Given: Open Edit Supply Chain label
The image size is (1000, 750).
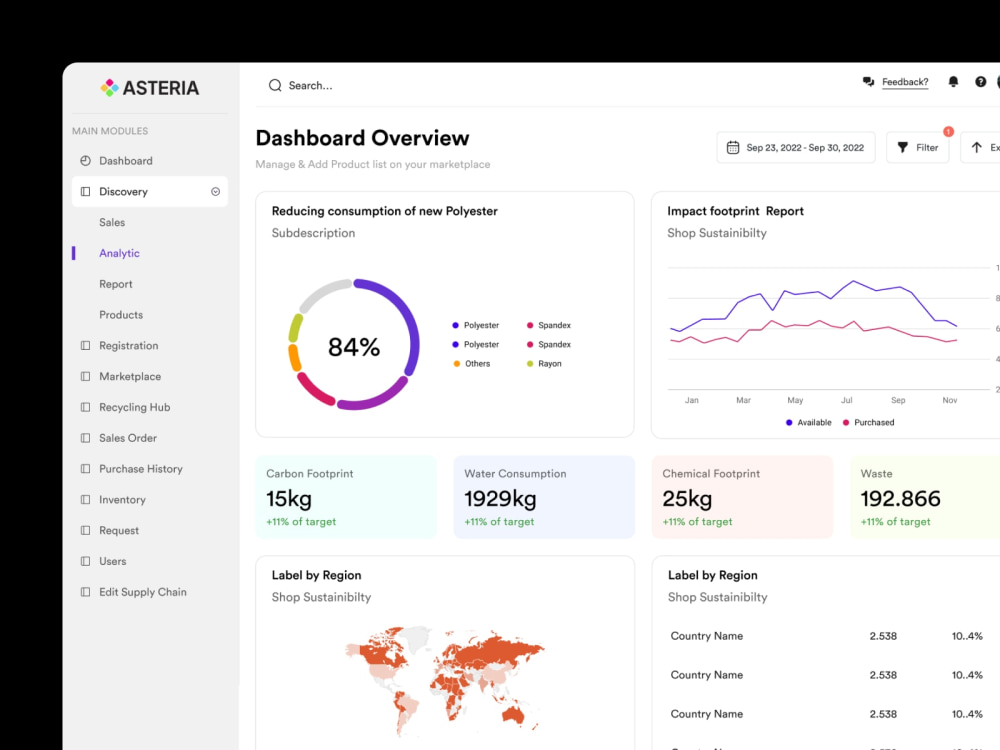Looking at the screenshot, I should click(143, 592).
